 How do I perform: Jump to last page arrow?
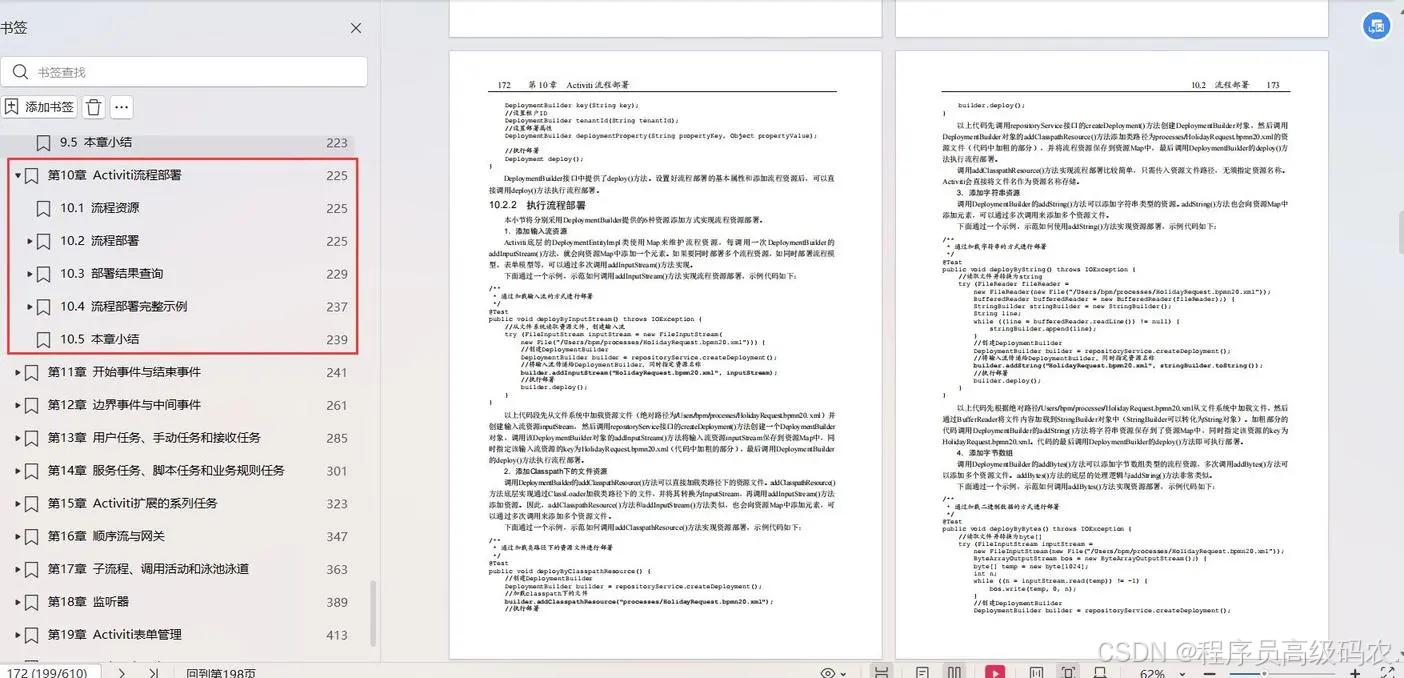153,673
